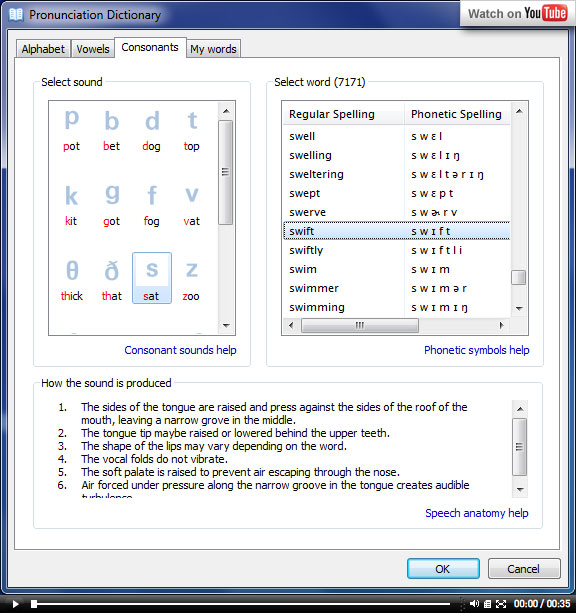Open the My words tab

(x=213, y=49)
